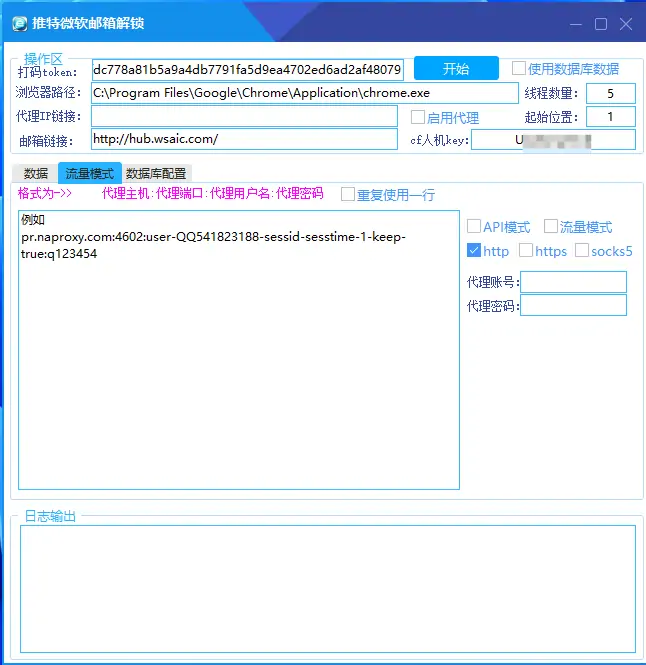
Task: Check the API模式 checkbox
Action: 474,226
